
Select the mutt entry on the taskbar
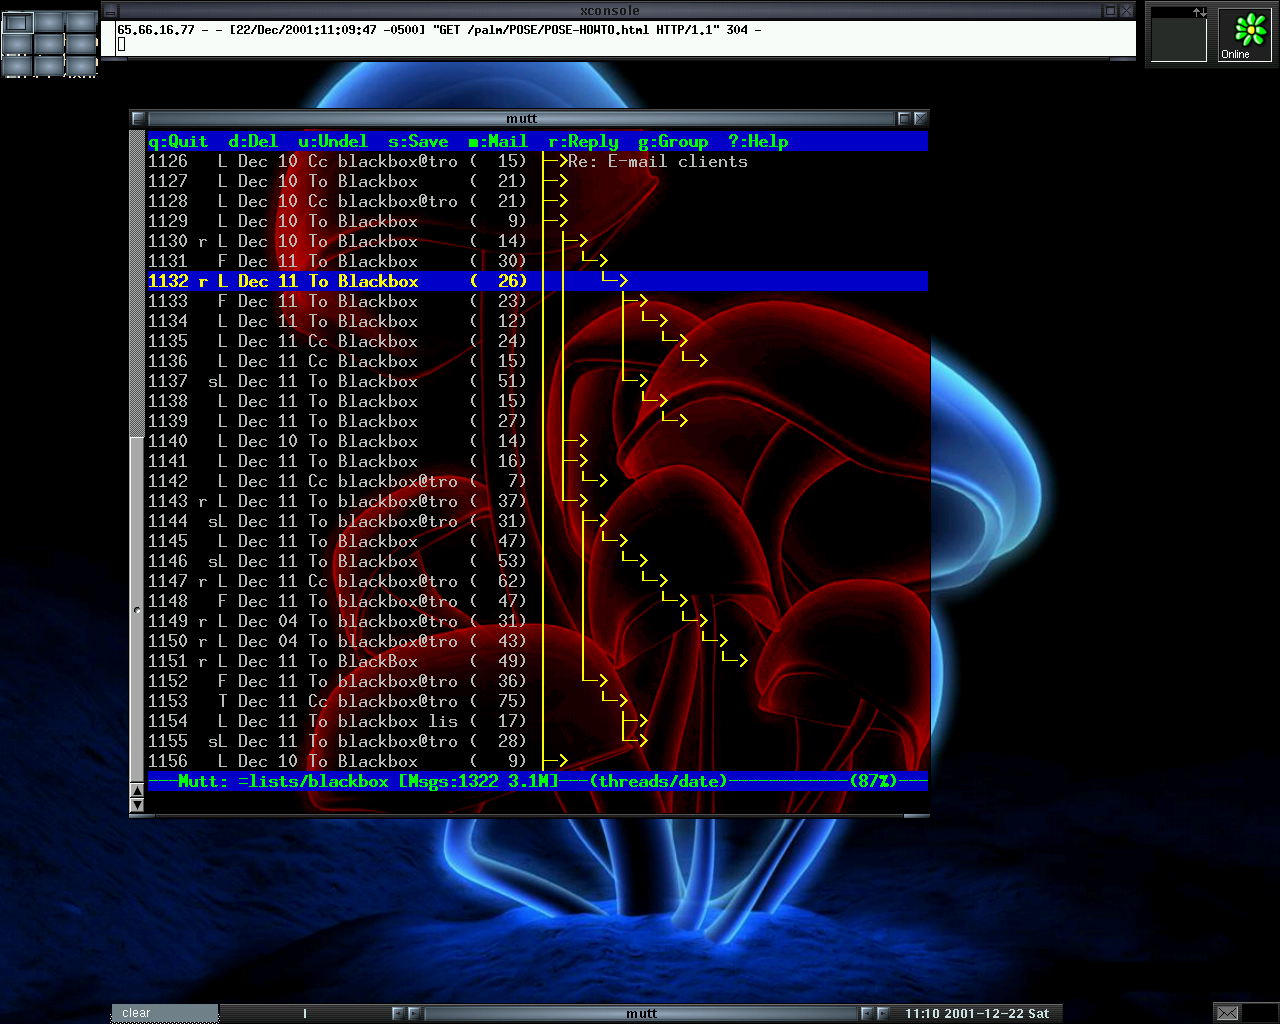[641, 1013]
